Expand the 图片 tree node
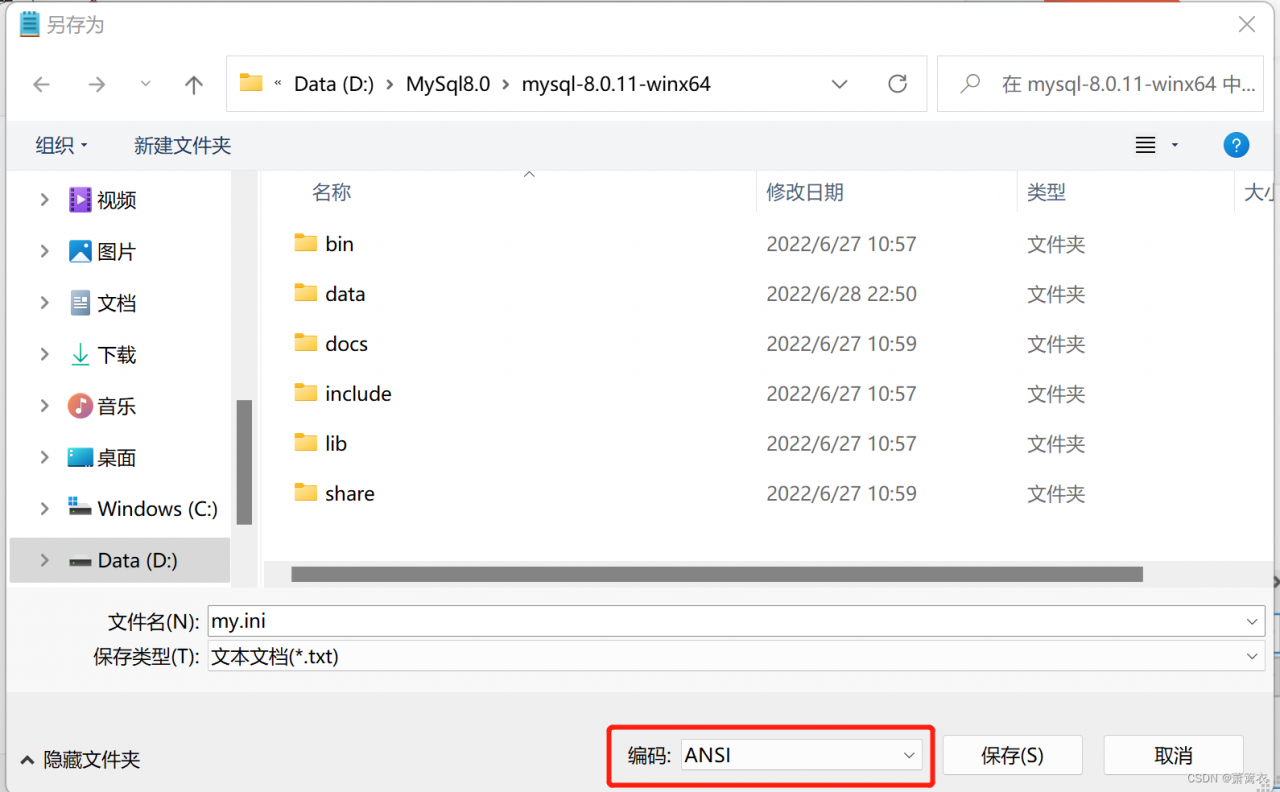This screenshot has width=1280, height=792. pyautogui.click(x=44, y=251)
